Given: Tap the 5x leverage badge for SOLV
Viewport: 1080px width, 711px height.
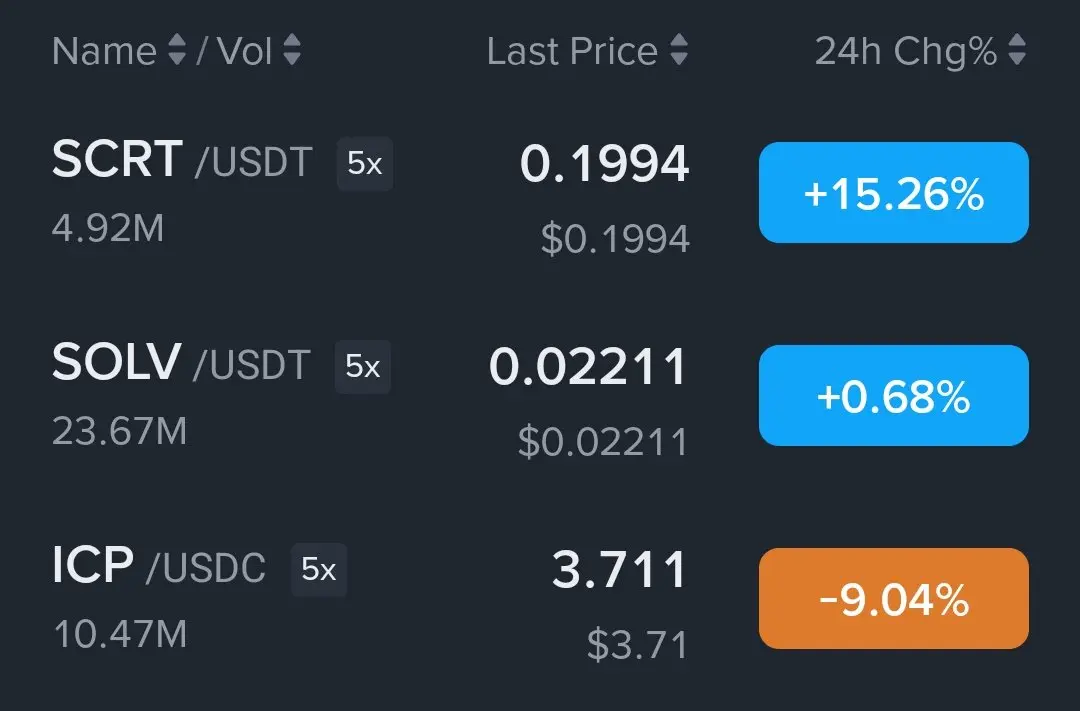Looking at the screenshot, I should [363, 367].
